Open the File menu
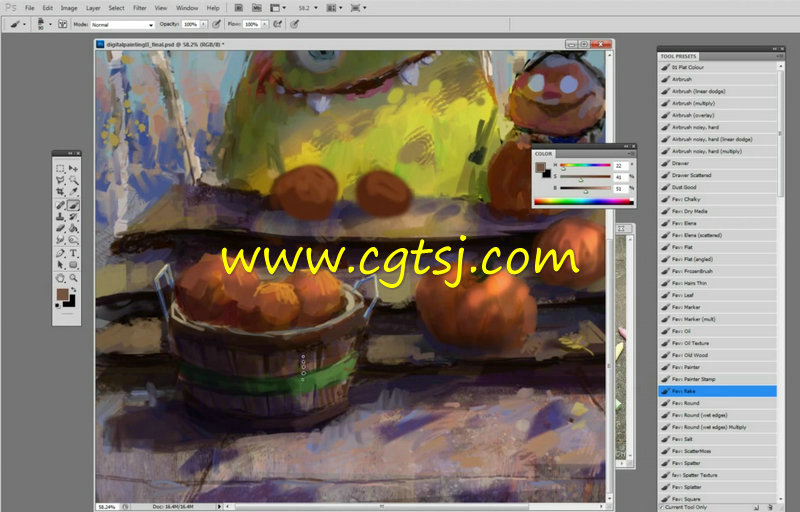The image size is (800, 512). [30, 8]
